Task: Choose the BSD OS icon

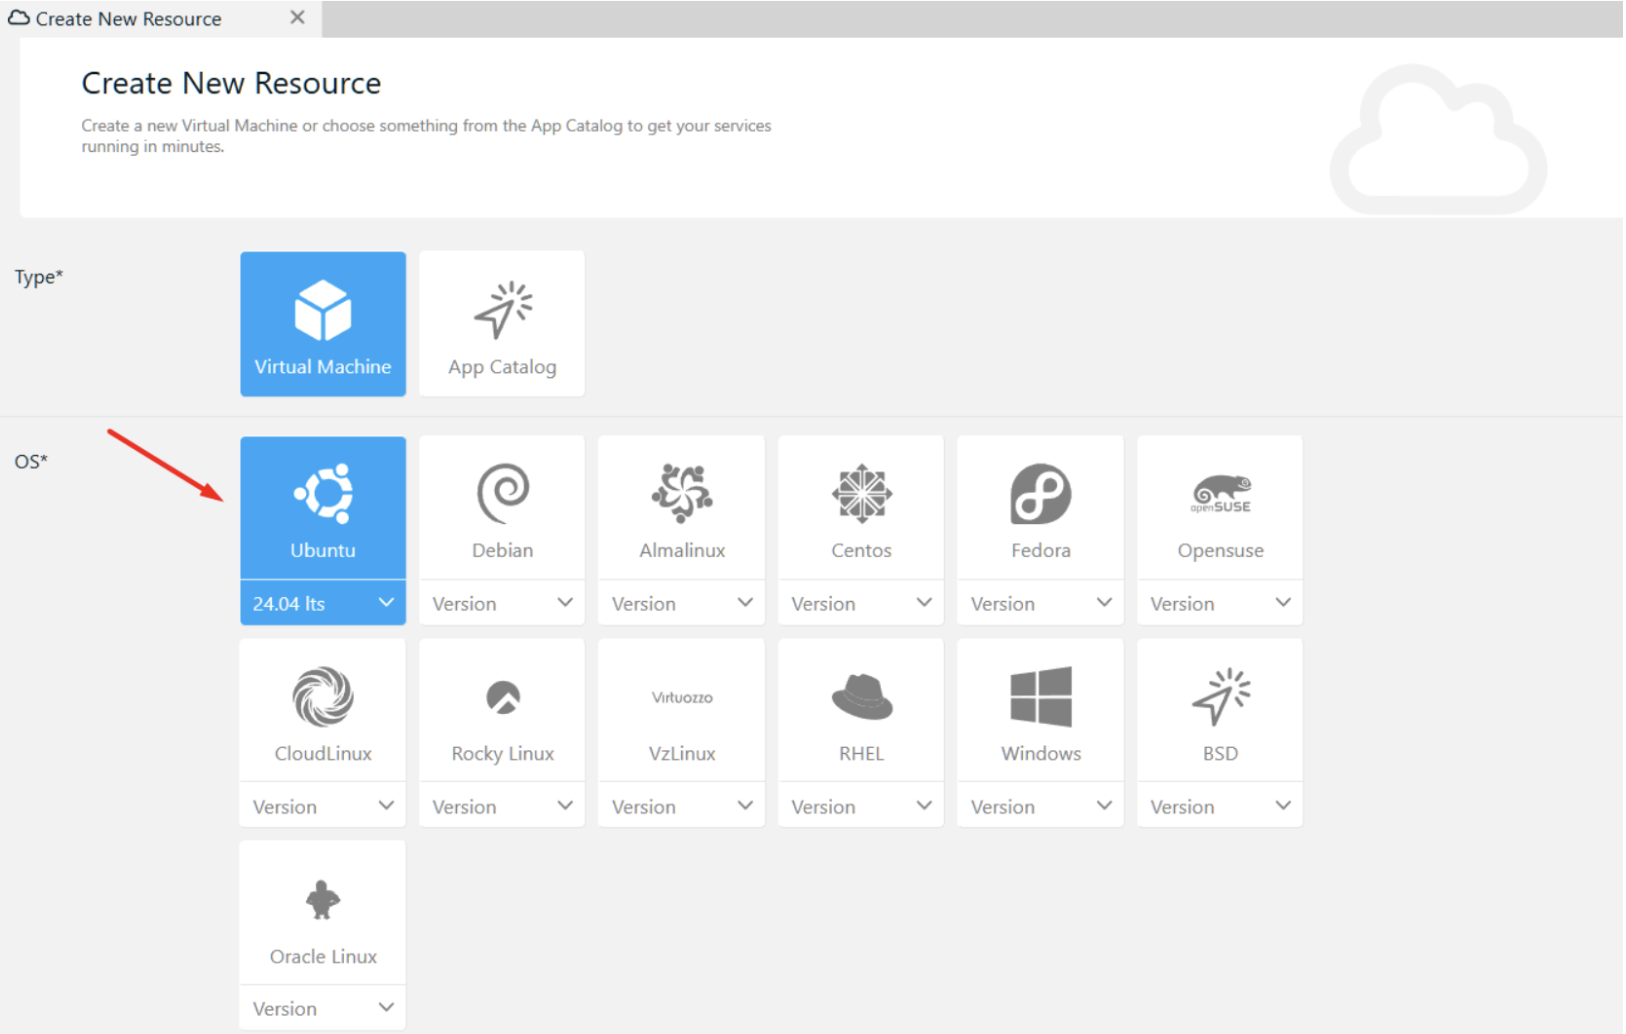Action: tap(1220, 697)
